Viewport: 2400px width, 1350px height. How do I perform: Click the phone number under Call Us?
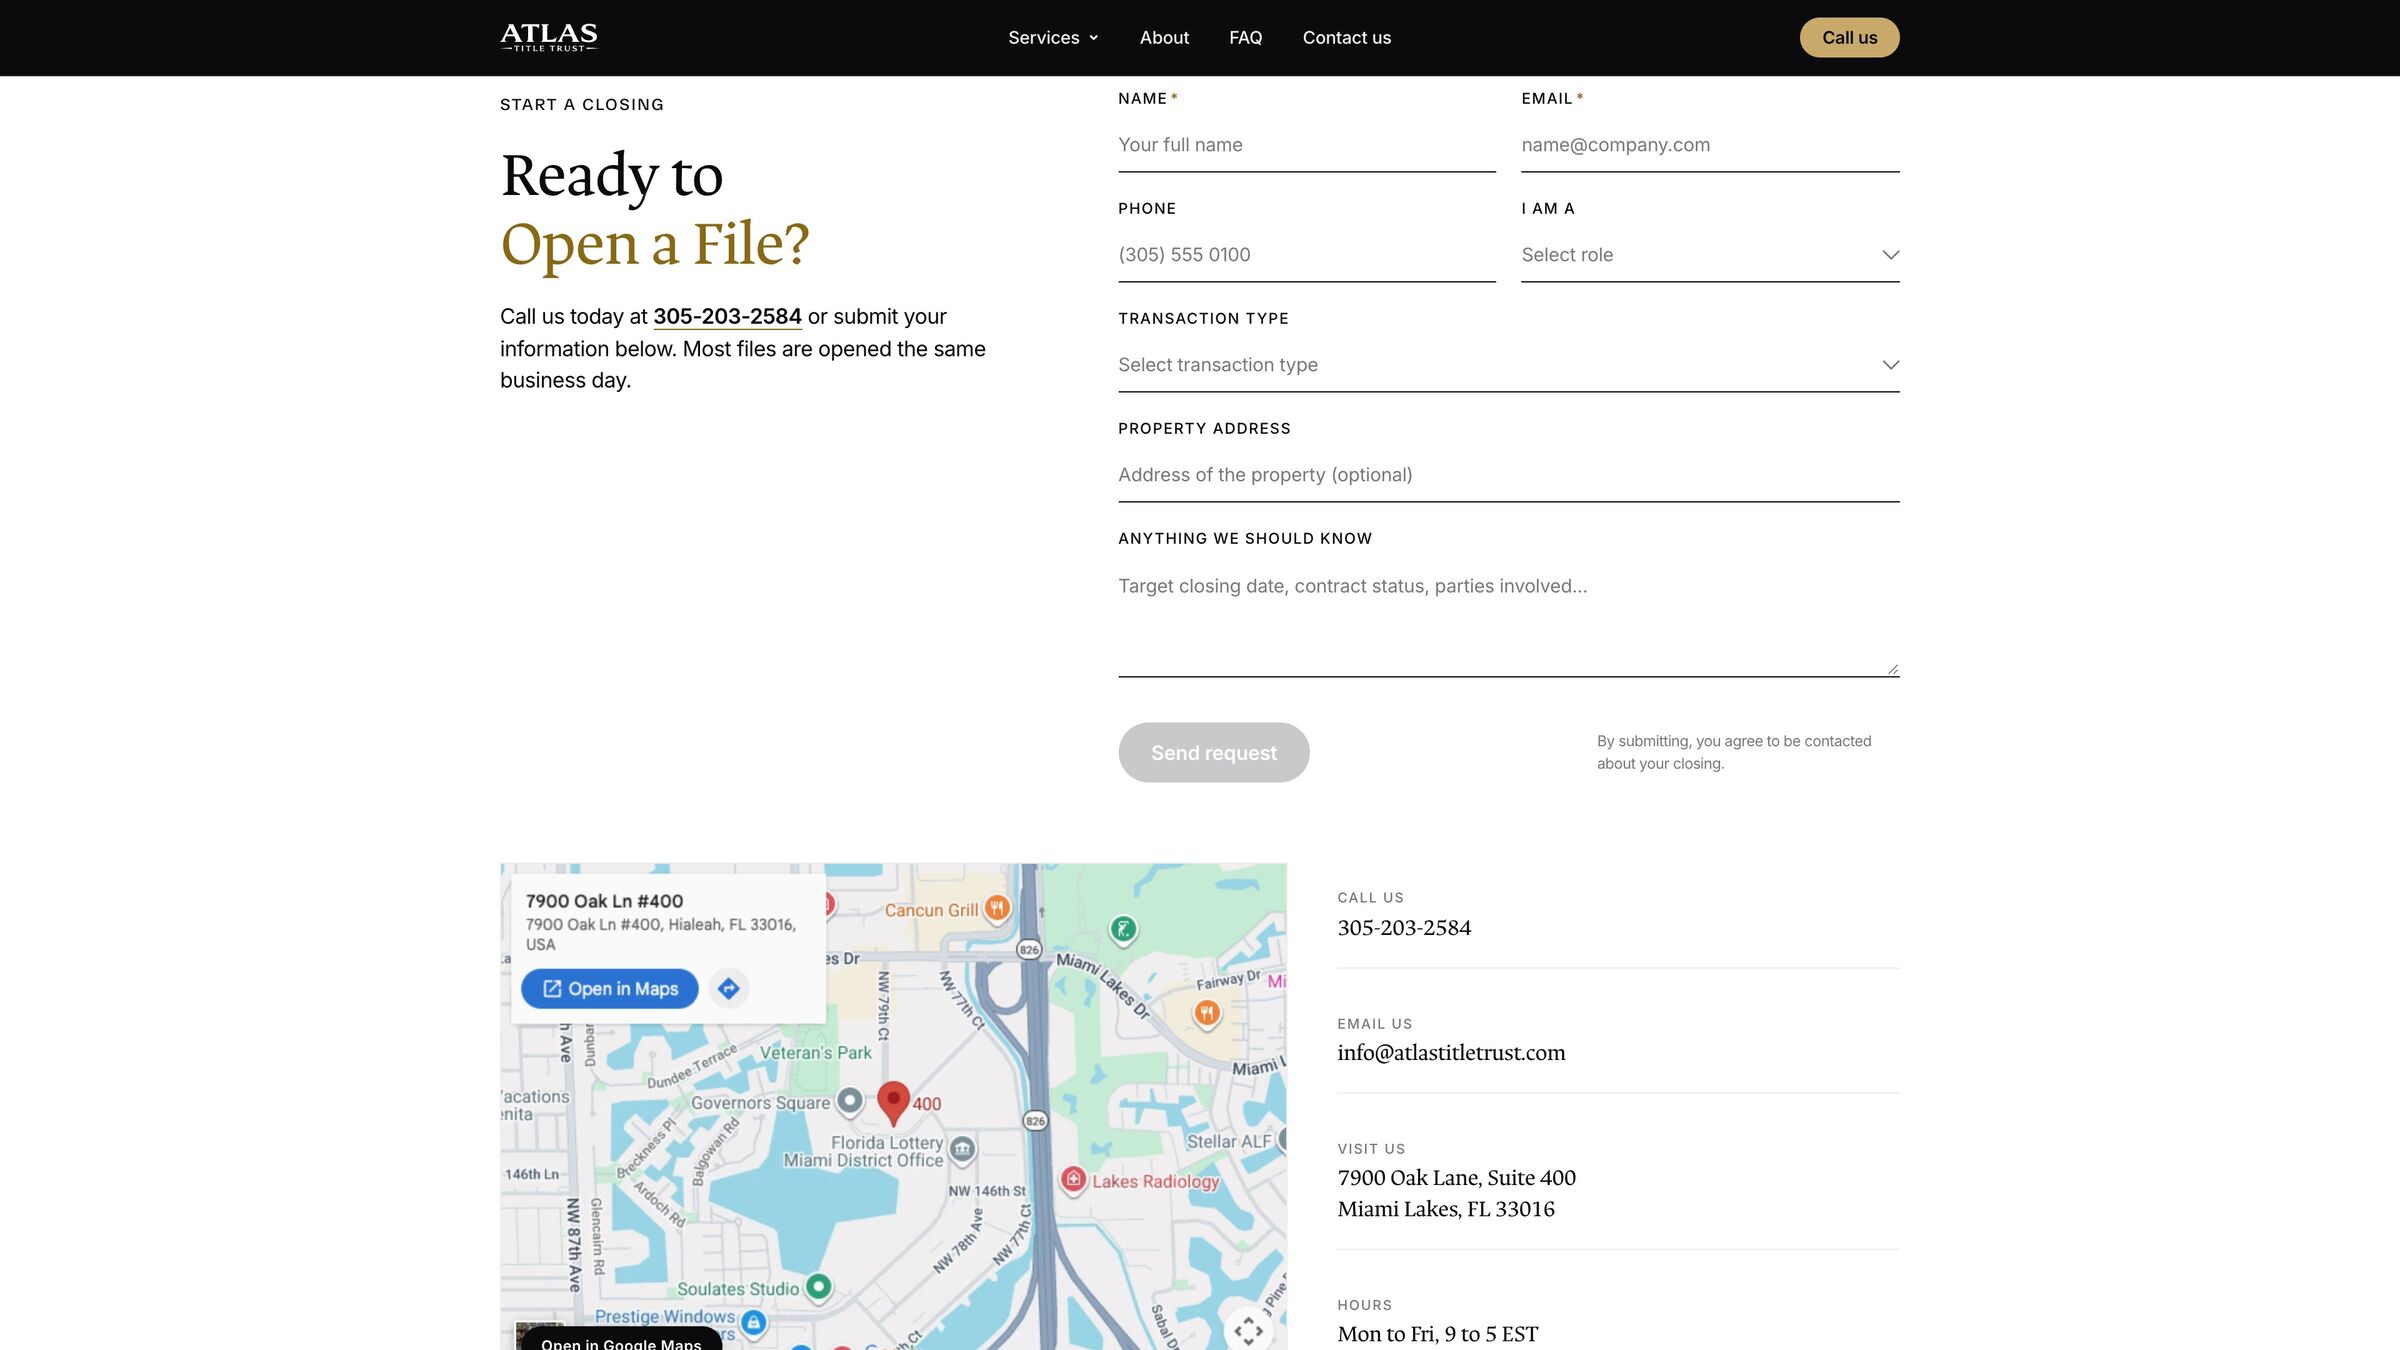1404,928
